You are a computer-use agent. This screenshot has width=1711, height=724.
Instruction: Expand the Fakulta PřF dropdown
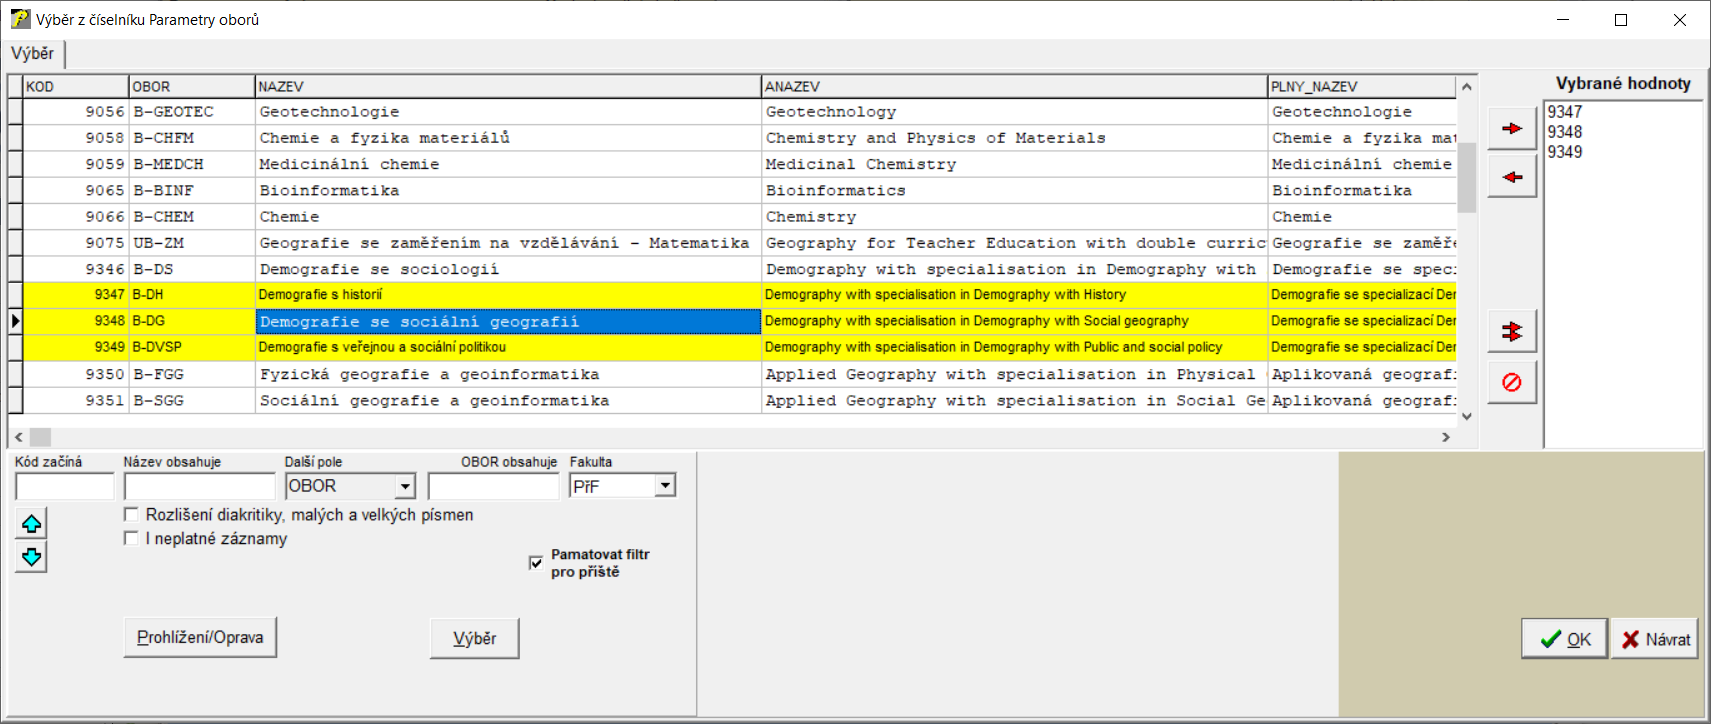[x=665, y=486]
